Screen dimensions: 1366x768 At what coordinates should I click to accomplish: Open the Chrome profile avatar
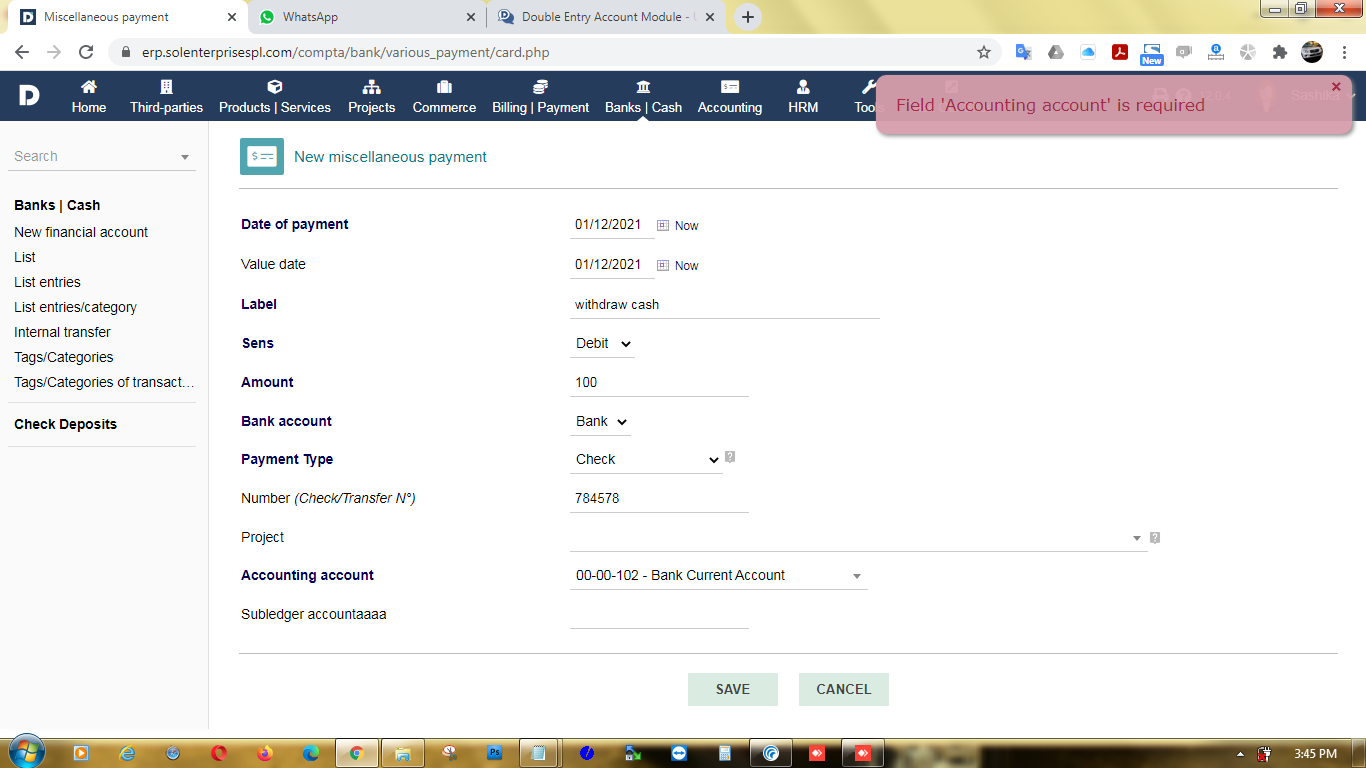[1312, 52]
